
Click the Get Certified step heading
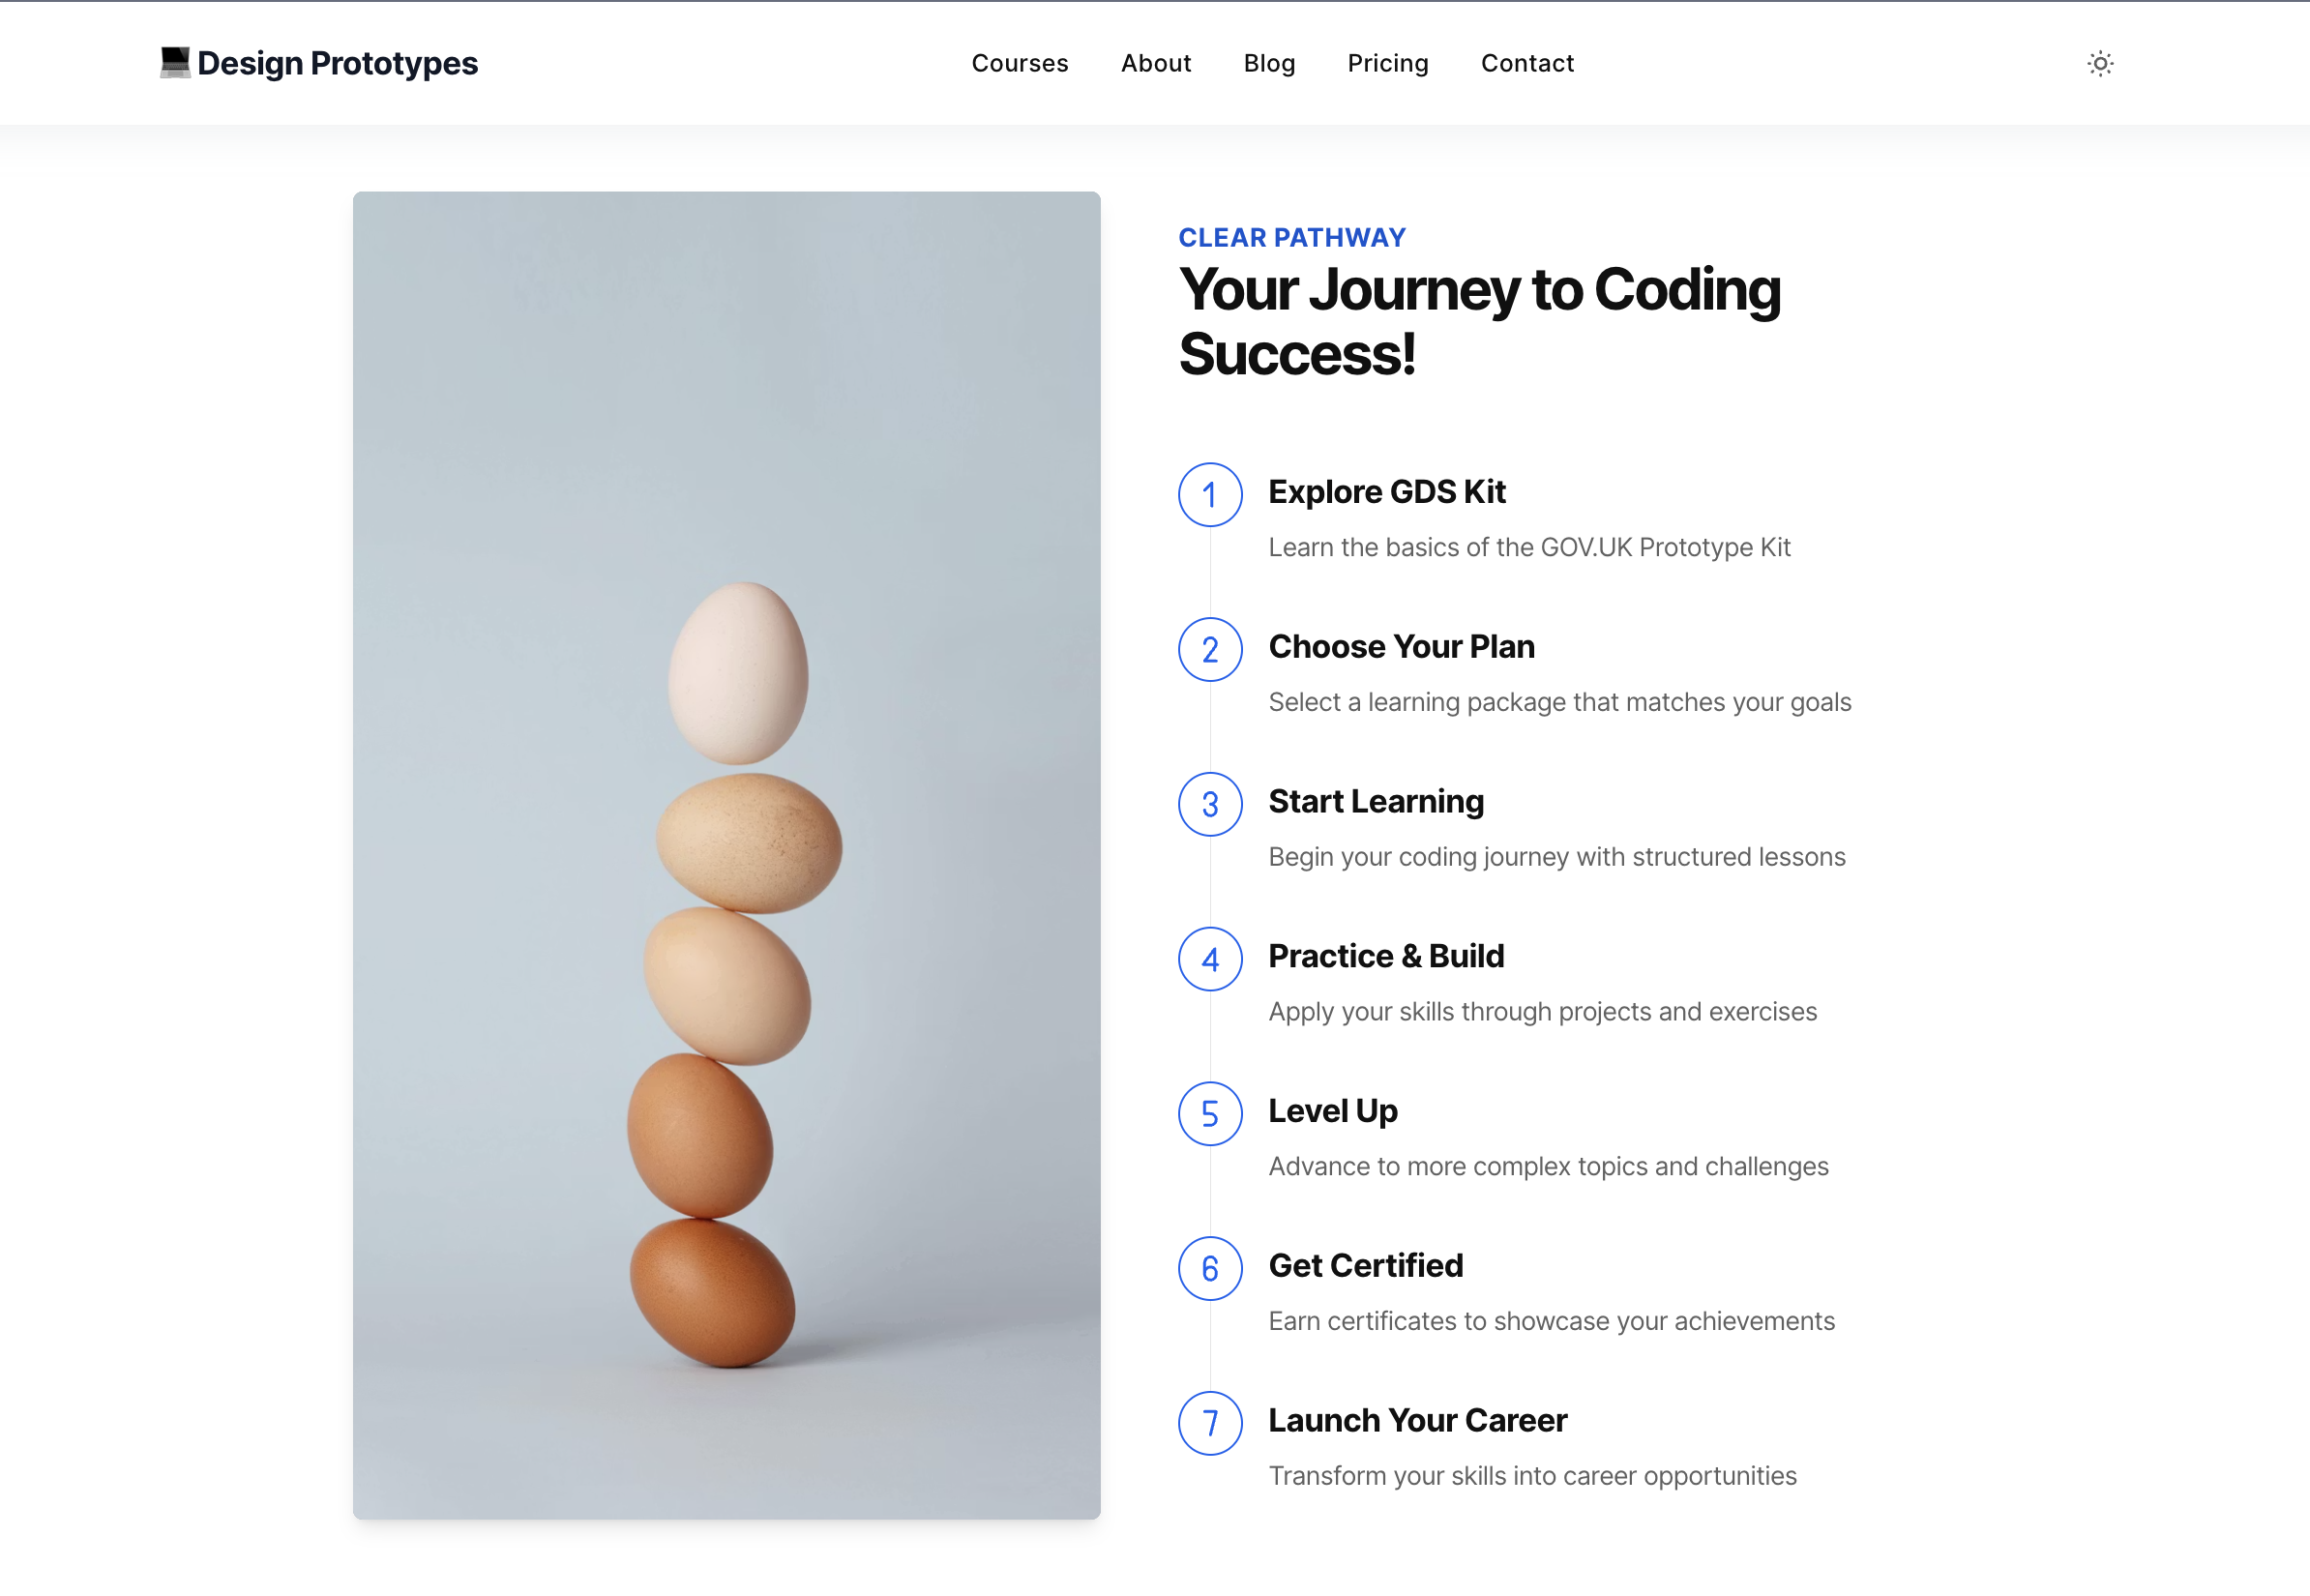(x=1365, y=1265)
